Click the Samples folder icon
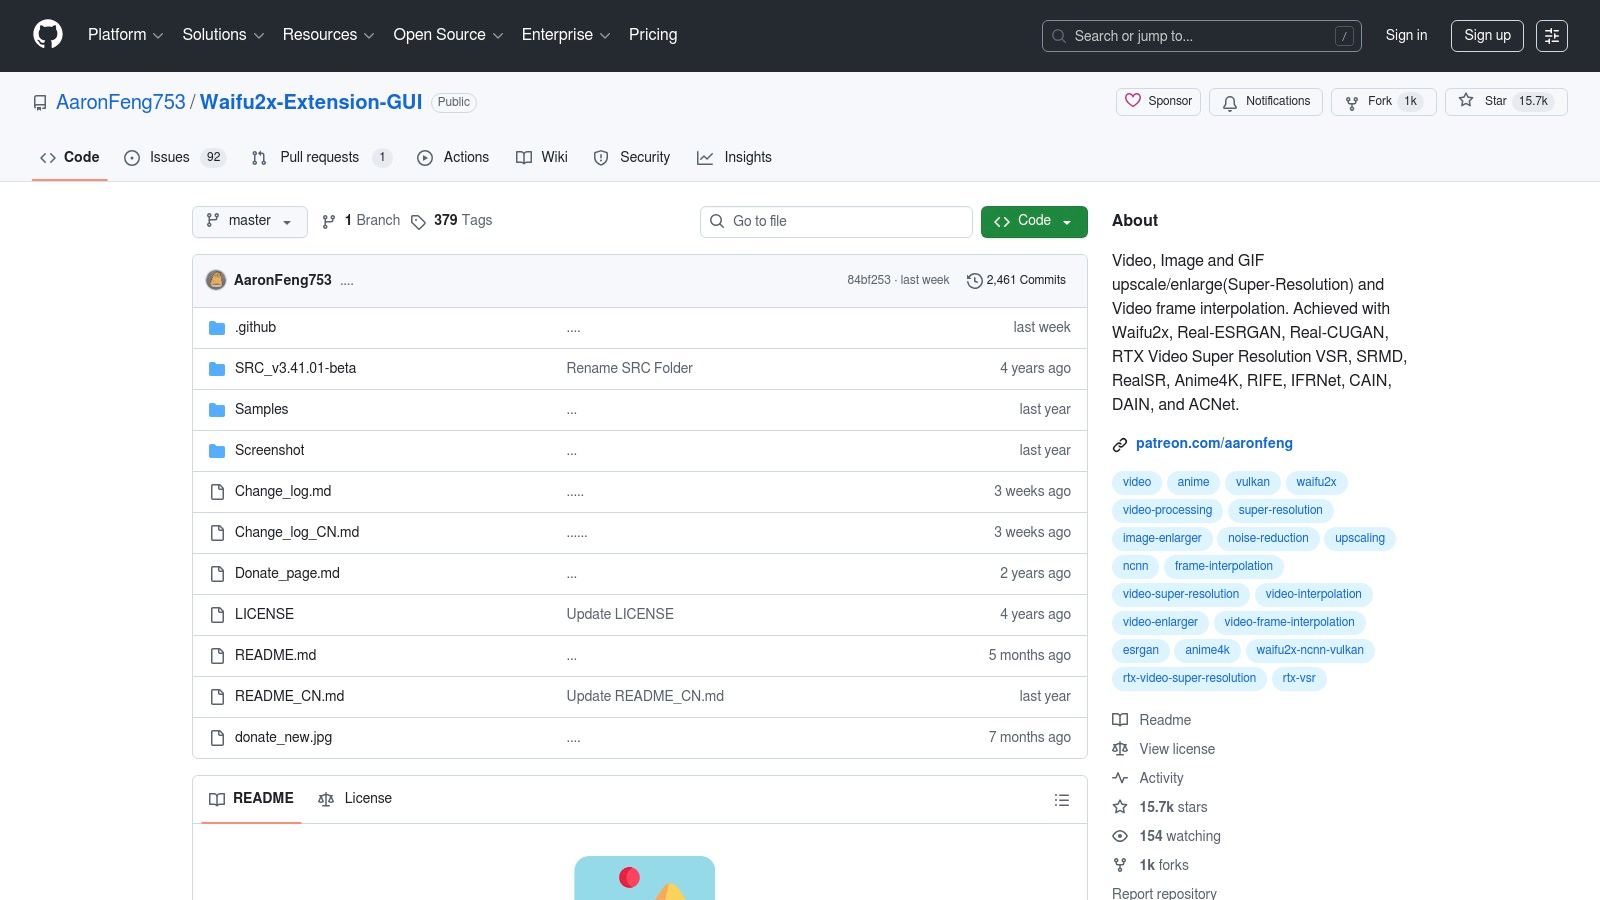 [x=217, y=410]
